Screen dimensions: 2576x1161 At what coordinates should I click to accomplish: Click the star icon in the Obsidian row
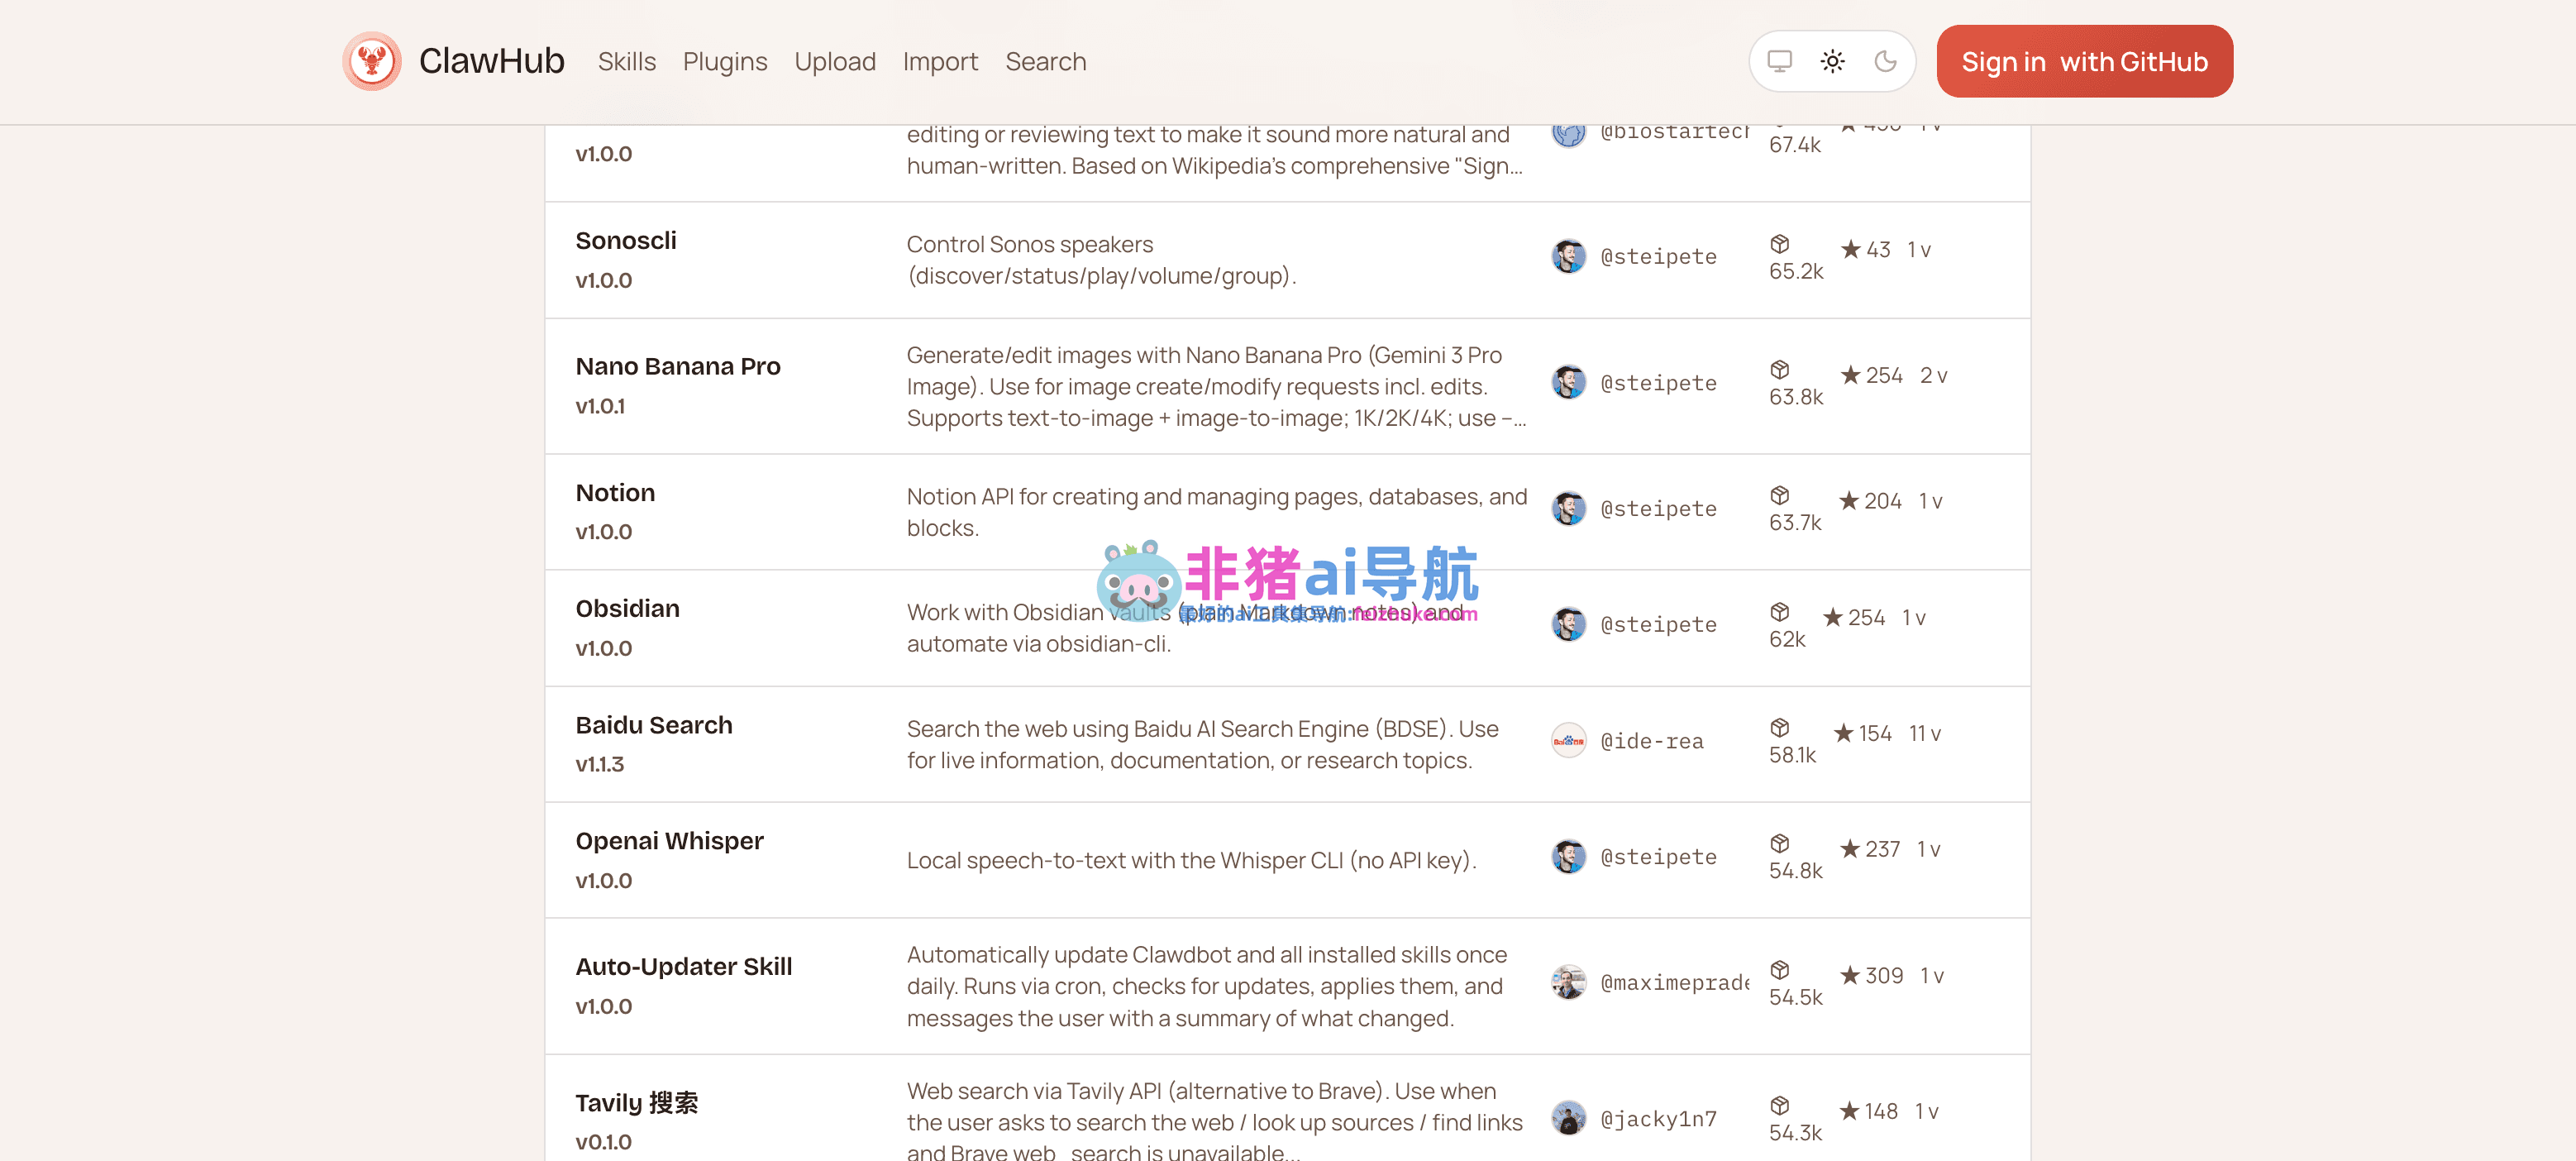pyautogui.click(x=1833, y=617)
